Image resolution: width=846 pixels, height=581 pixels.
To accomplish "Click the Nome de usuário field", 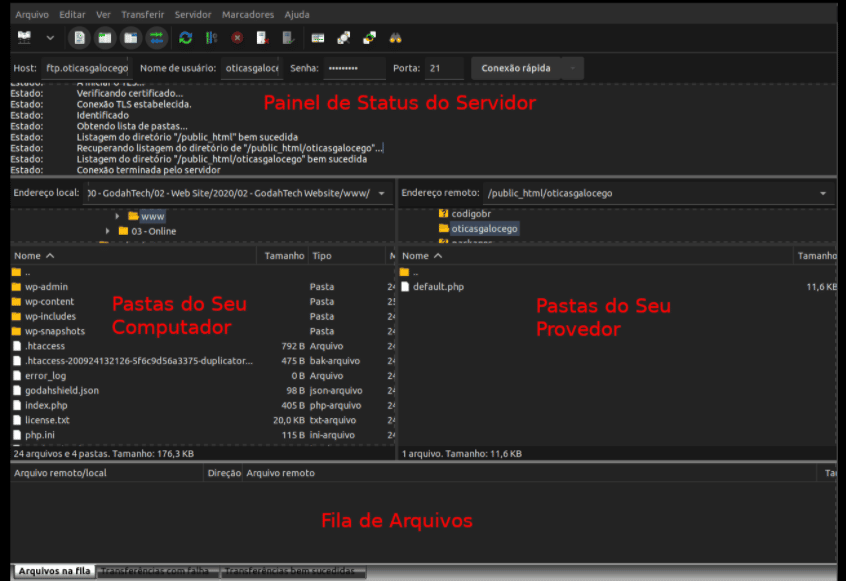I will click(251, 69).
